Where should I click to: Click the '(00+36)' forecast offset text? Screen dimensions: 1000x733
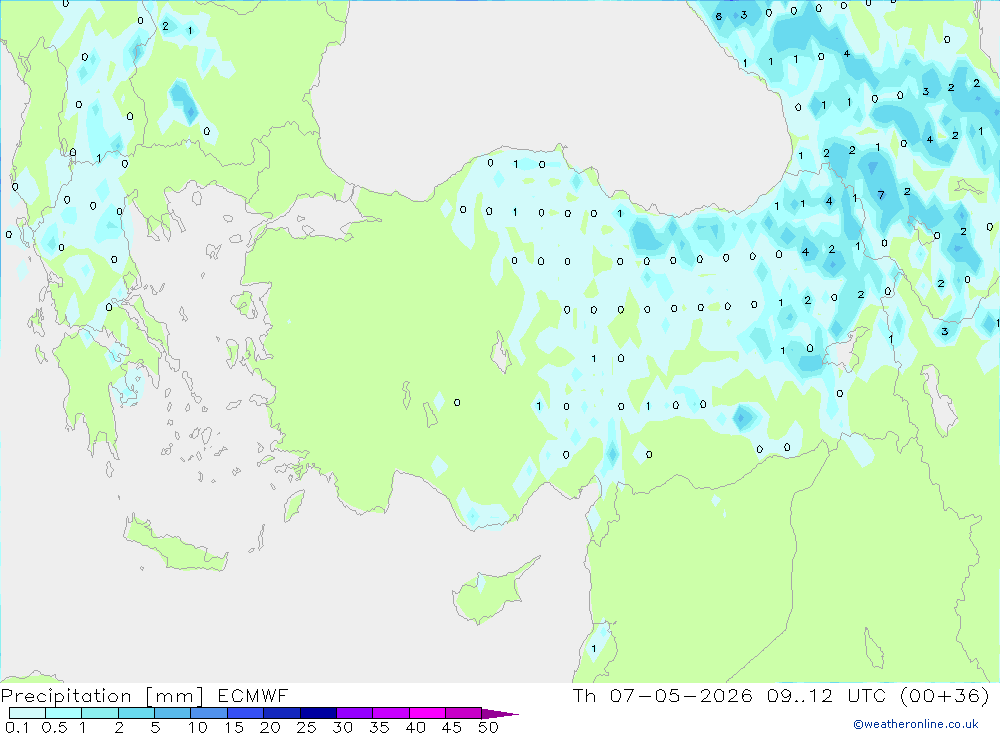click(x=945, y=695)
